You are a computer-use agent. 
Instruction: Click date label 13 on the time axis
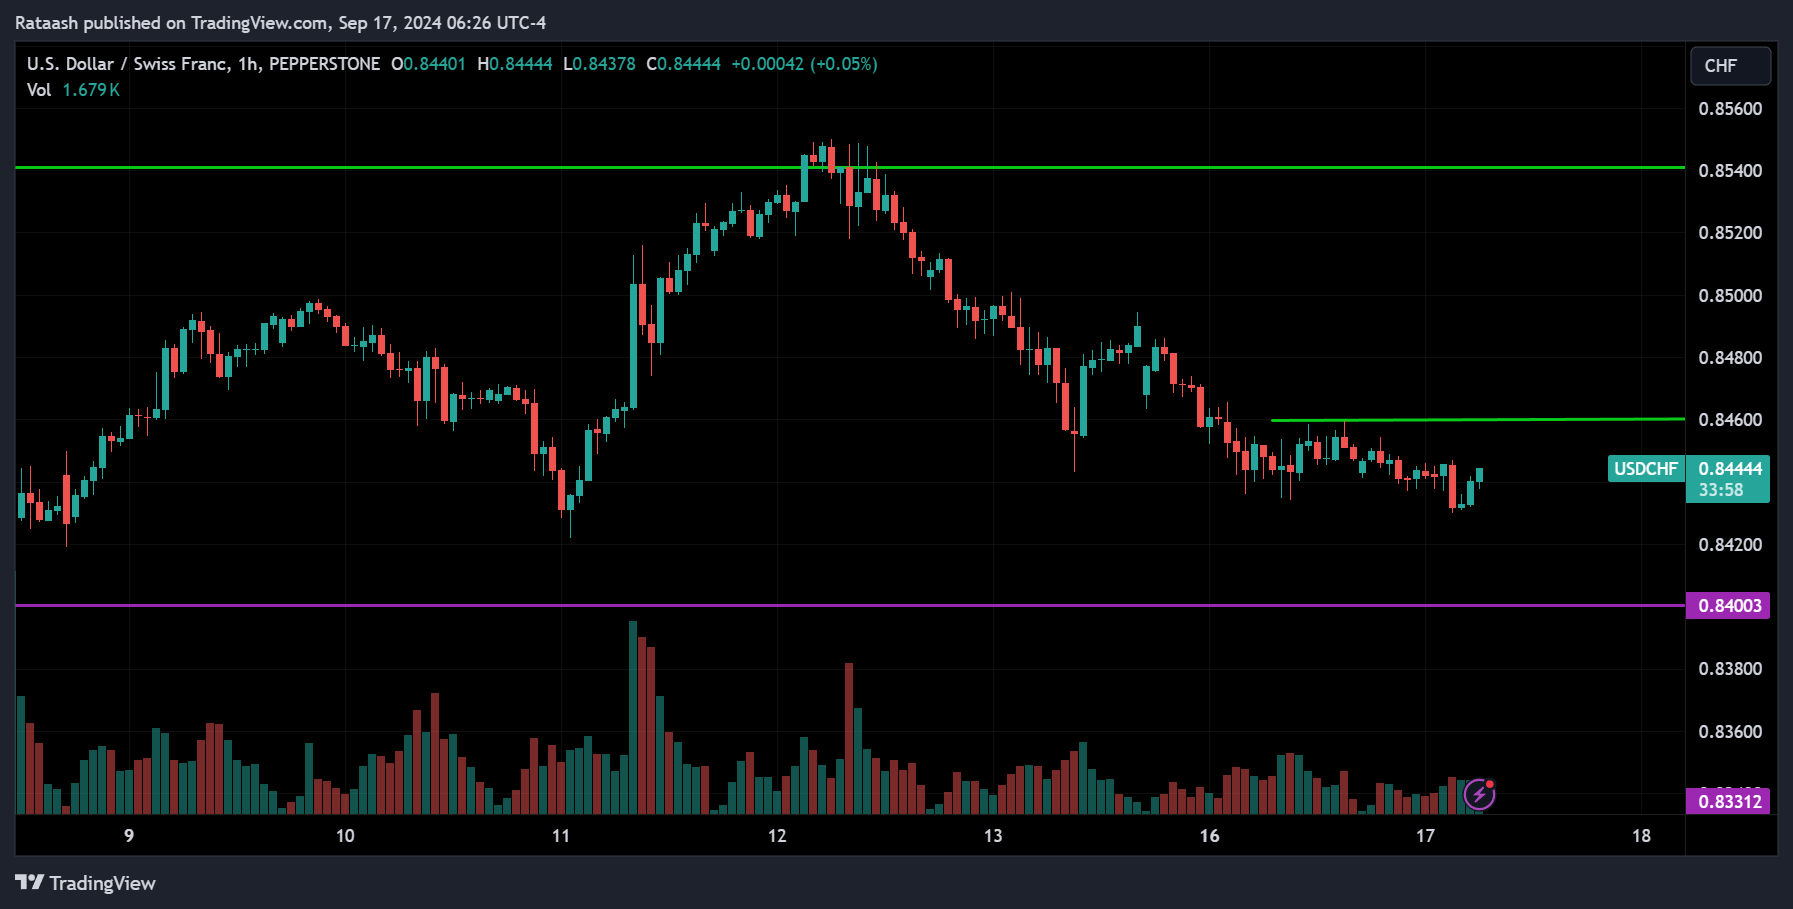993,836
